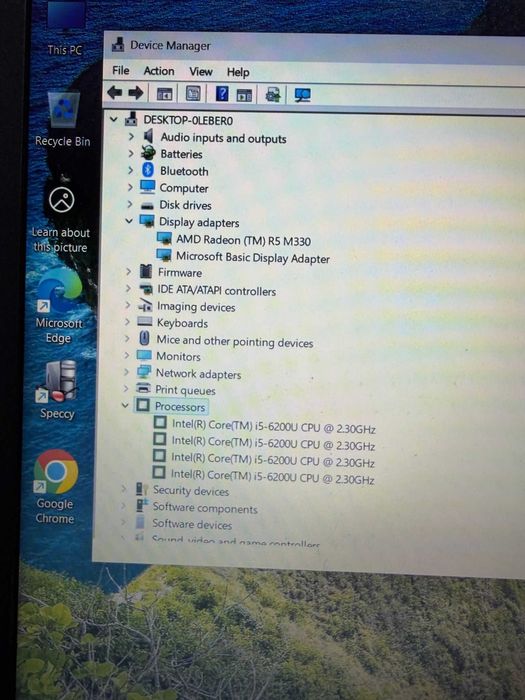The image size is (525, 700).
Task: Click the Firmware category icon
Action: (x=146, y=271)
